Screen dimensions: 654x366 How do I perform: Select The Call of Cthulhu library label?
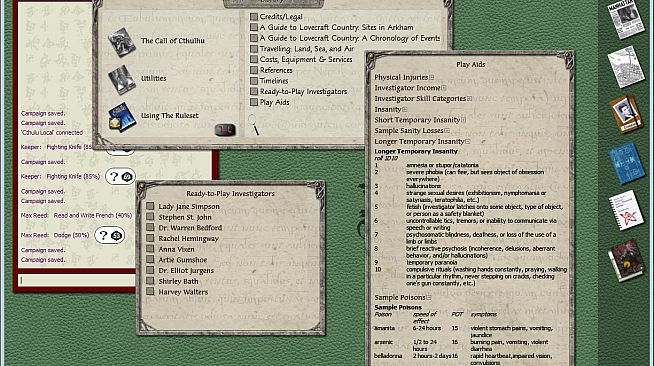pos(173,41)
